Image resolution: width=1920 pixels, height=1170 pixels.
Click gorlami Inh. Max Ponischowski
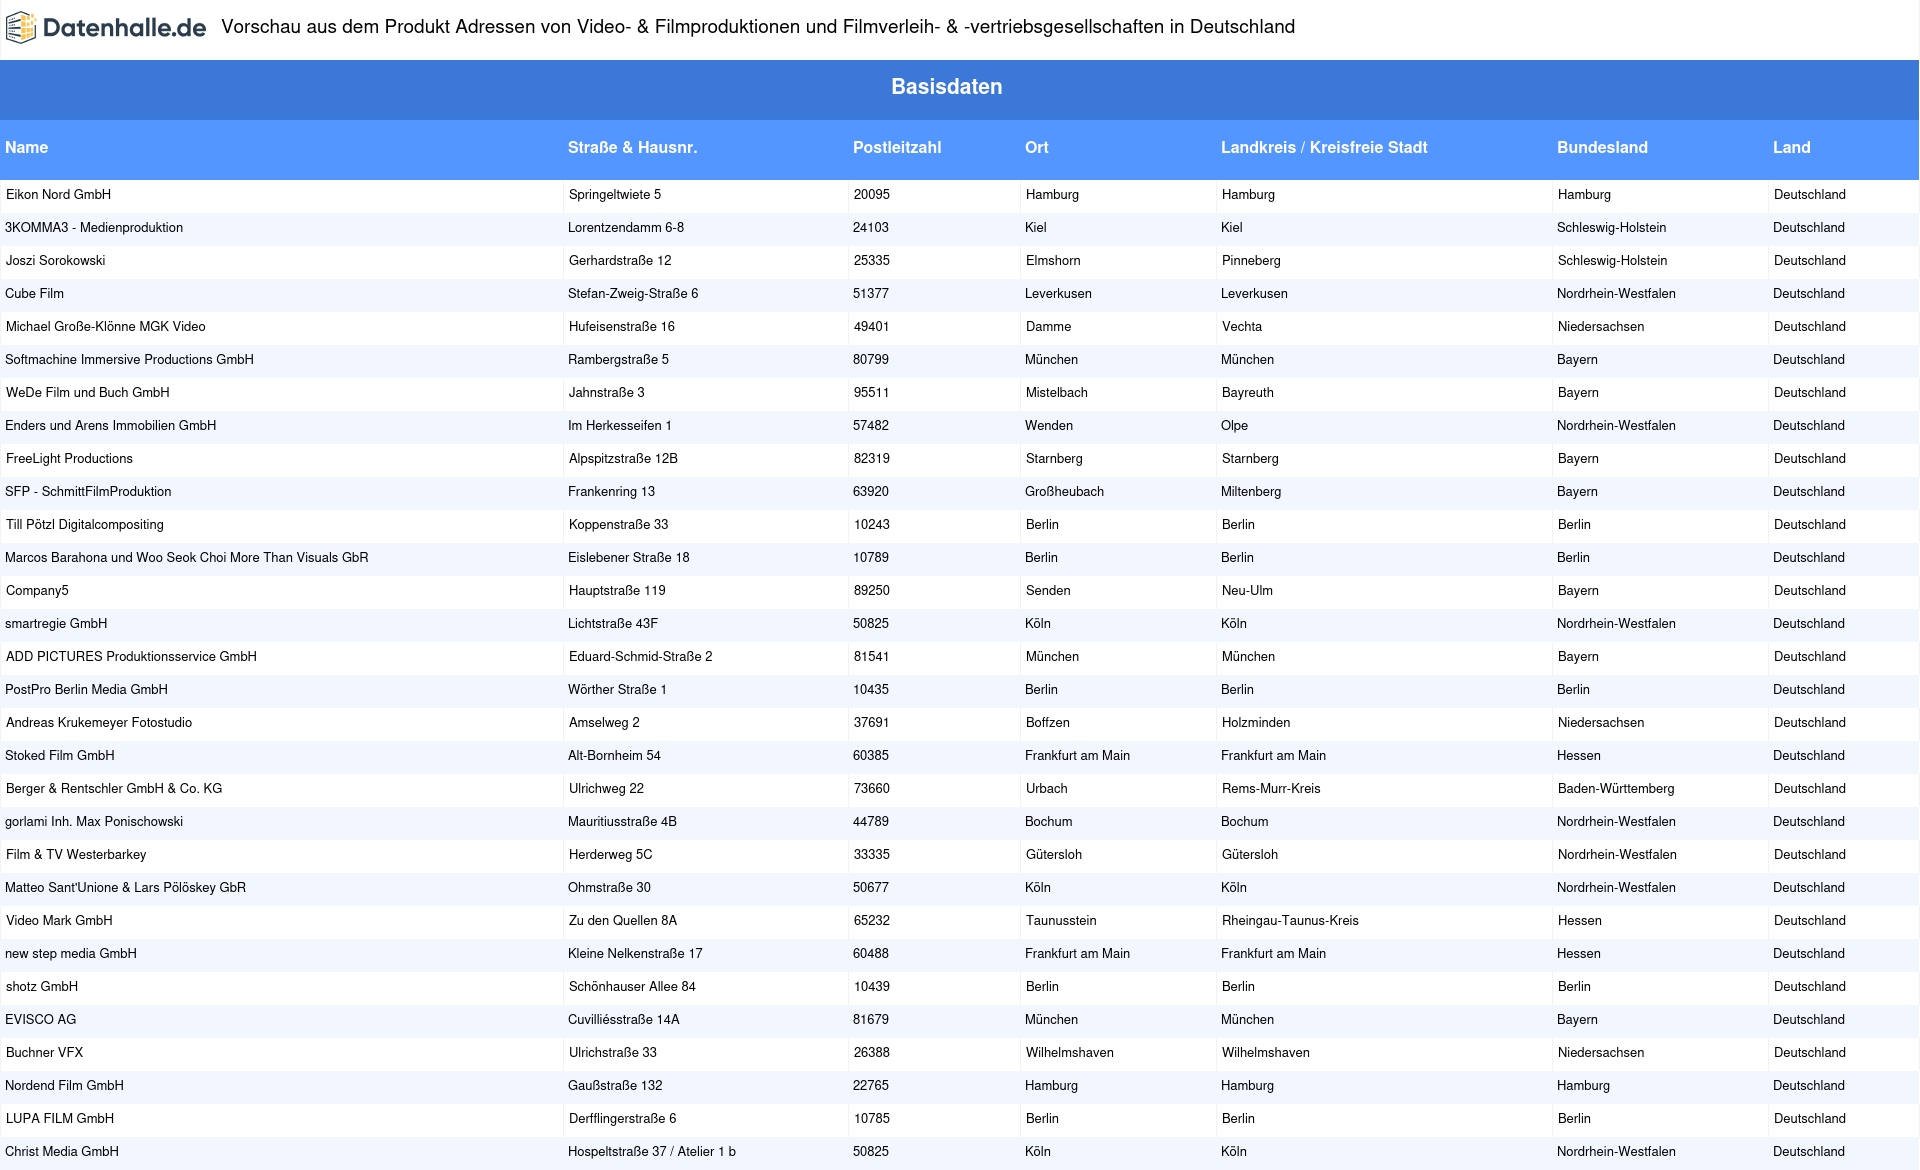(94, 822)
